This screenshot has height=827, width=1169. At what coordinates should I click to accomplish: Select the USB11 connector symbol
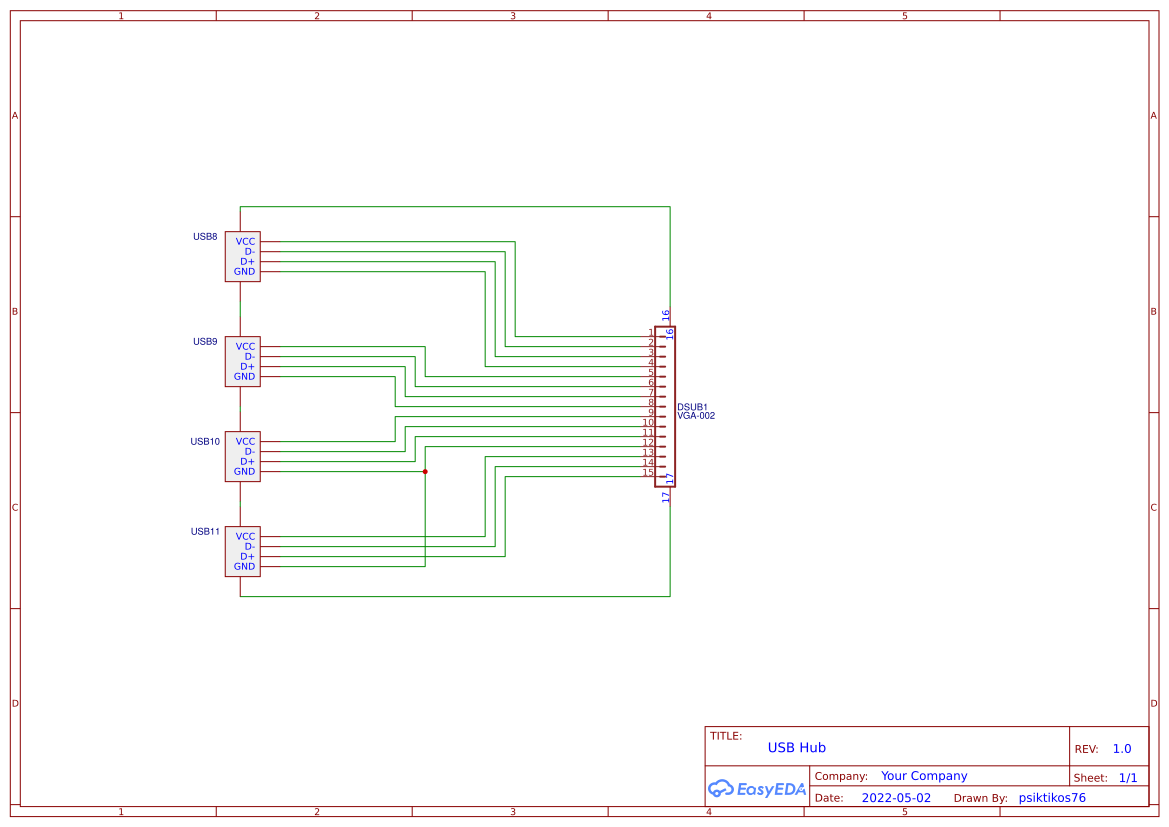tap(243, 551)
